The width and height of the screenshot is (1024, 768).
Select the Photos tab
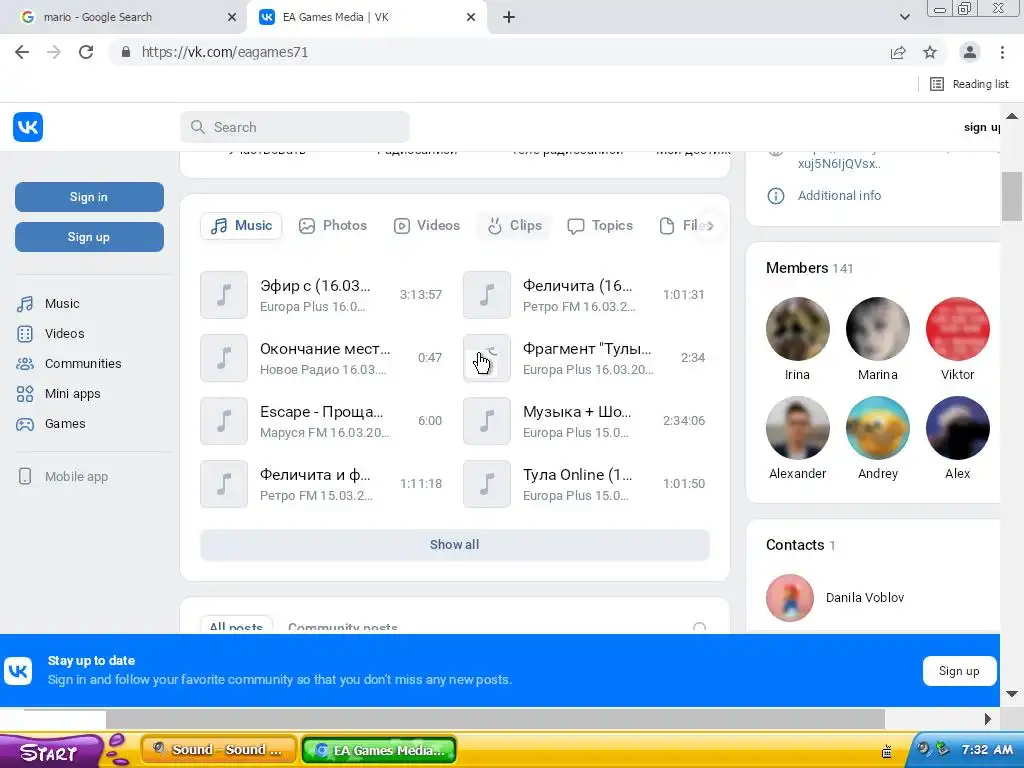(x=333, y=226)
